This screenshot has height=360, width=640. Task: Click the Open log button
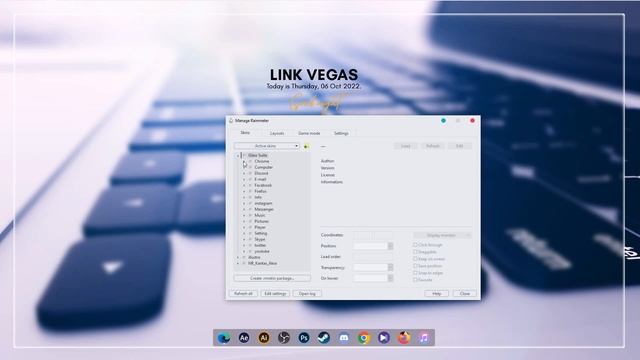[x=307, y=293]
